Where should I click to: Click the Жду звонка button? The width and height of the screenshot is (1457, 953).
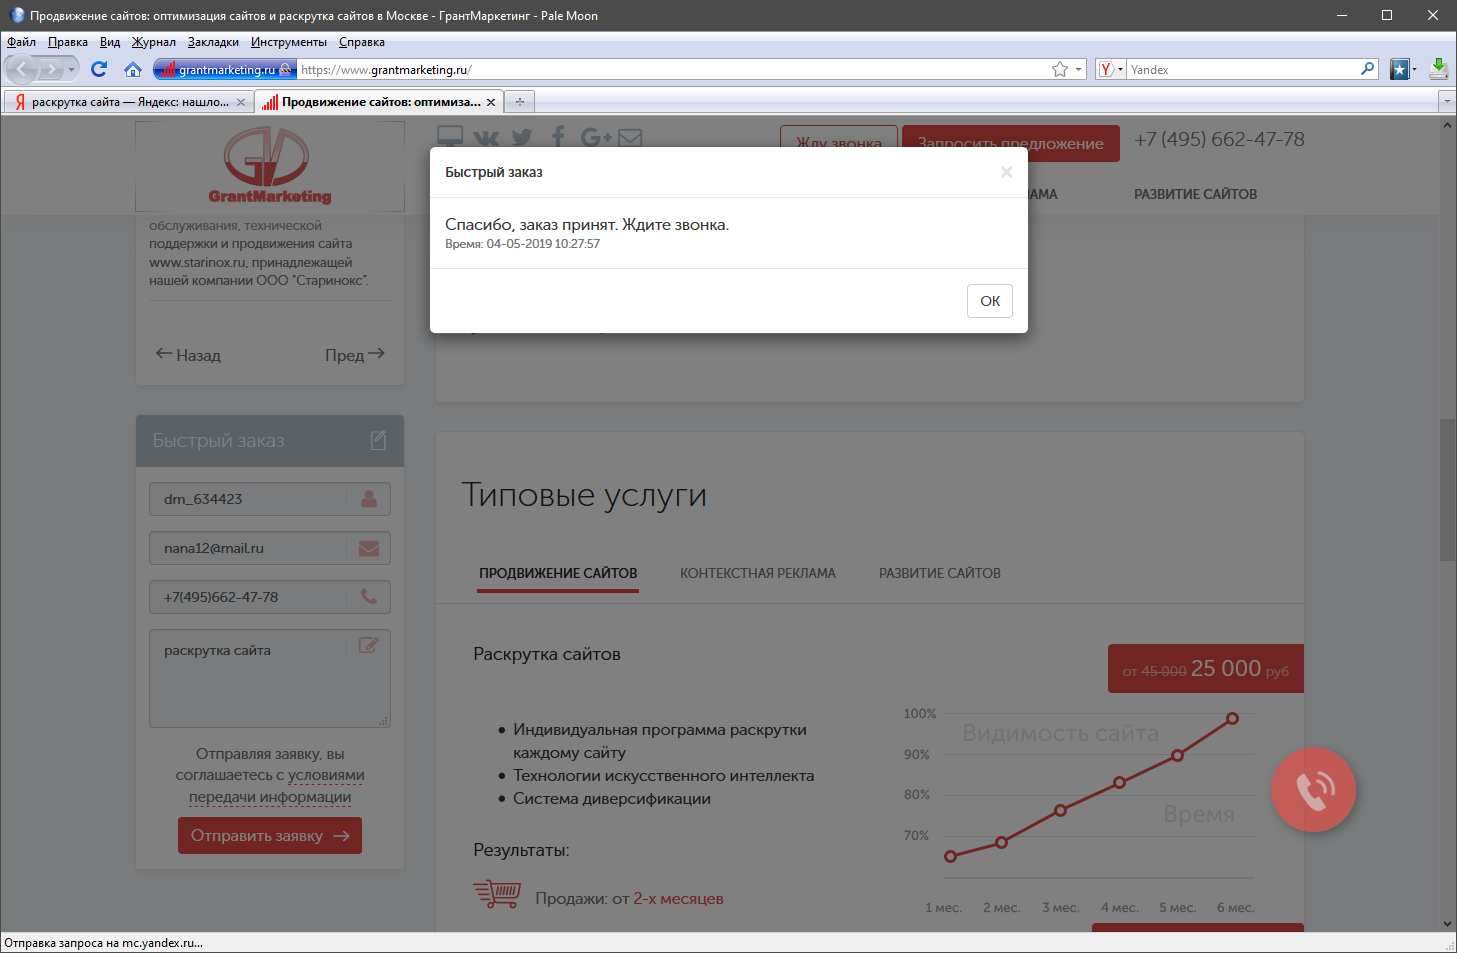[839, 143]
